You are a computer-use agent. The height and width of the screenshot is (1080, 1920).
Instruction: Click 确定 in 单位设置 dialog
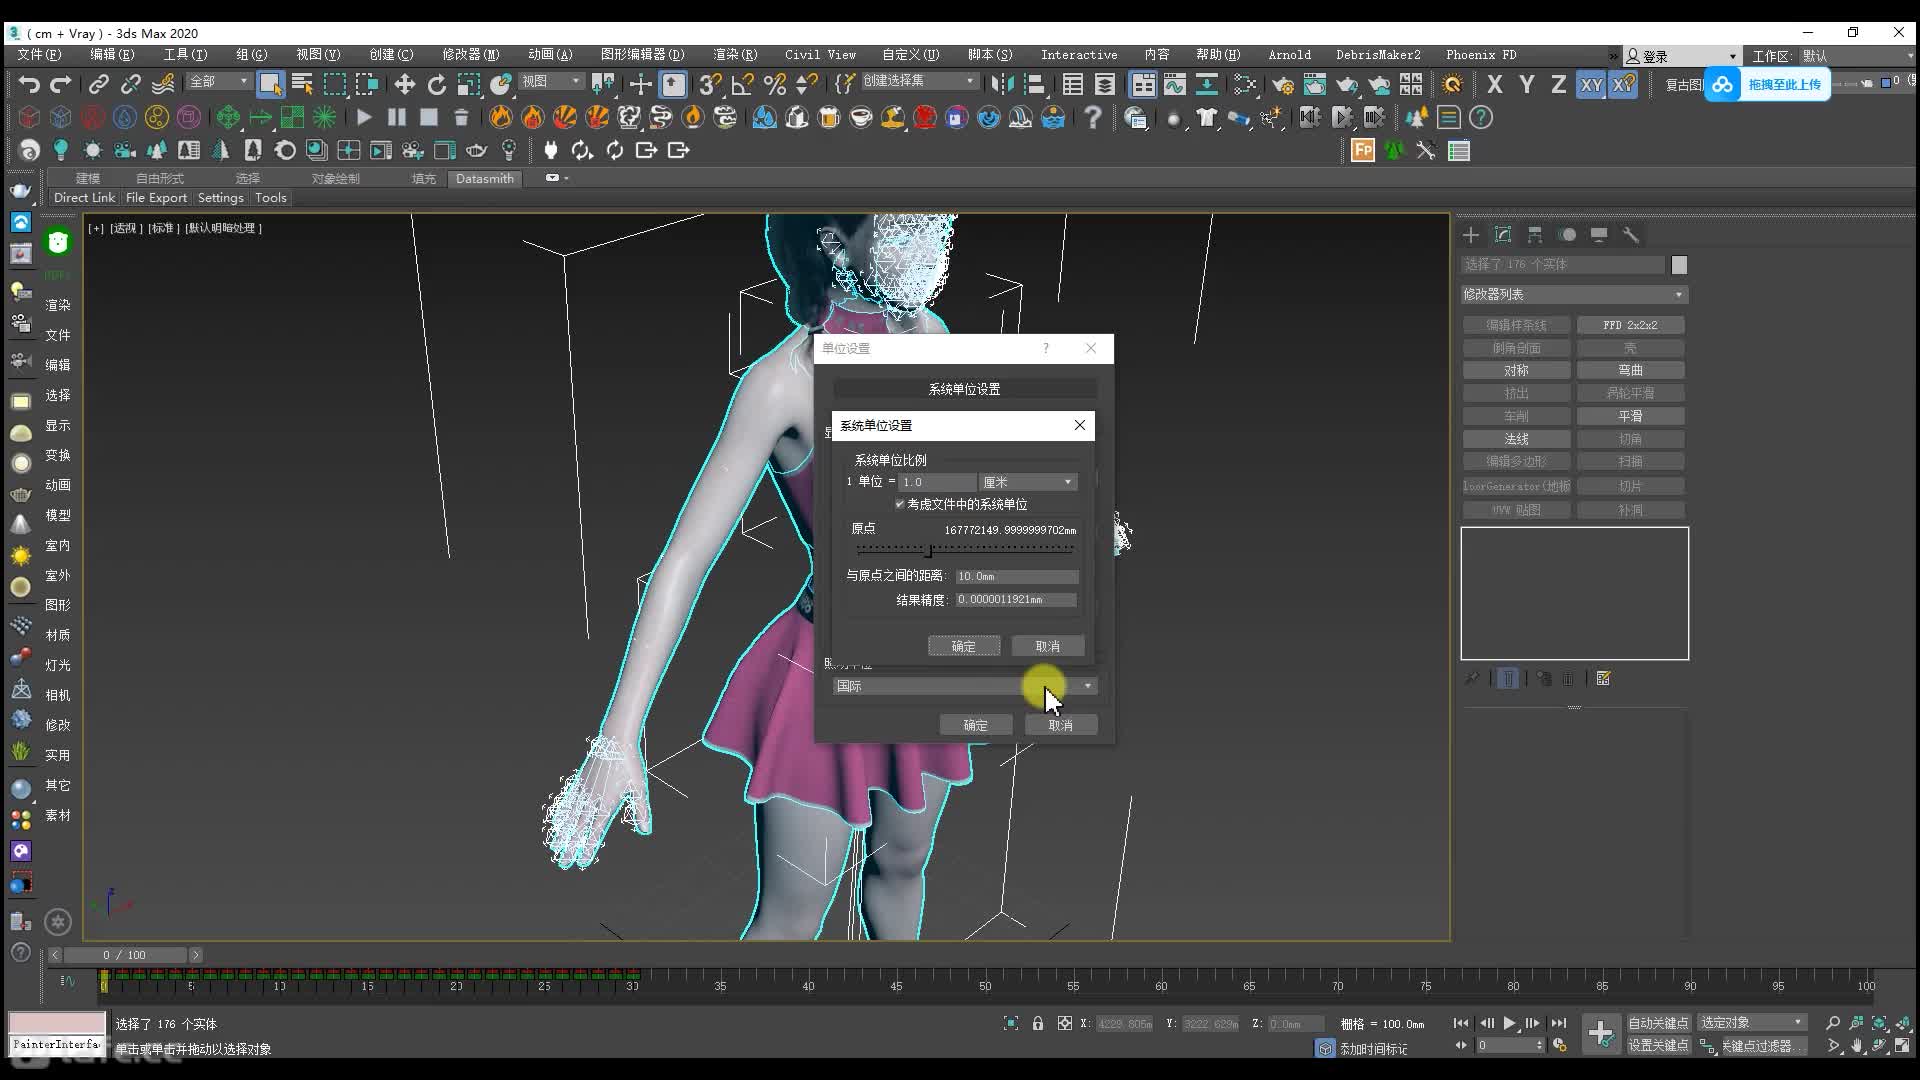[x=975, y=725]
